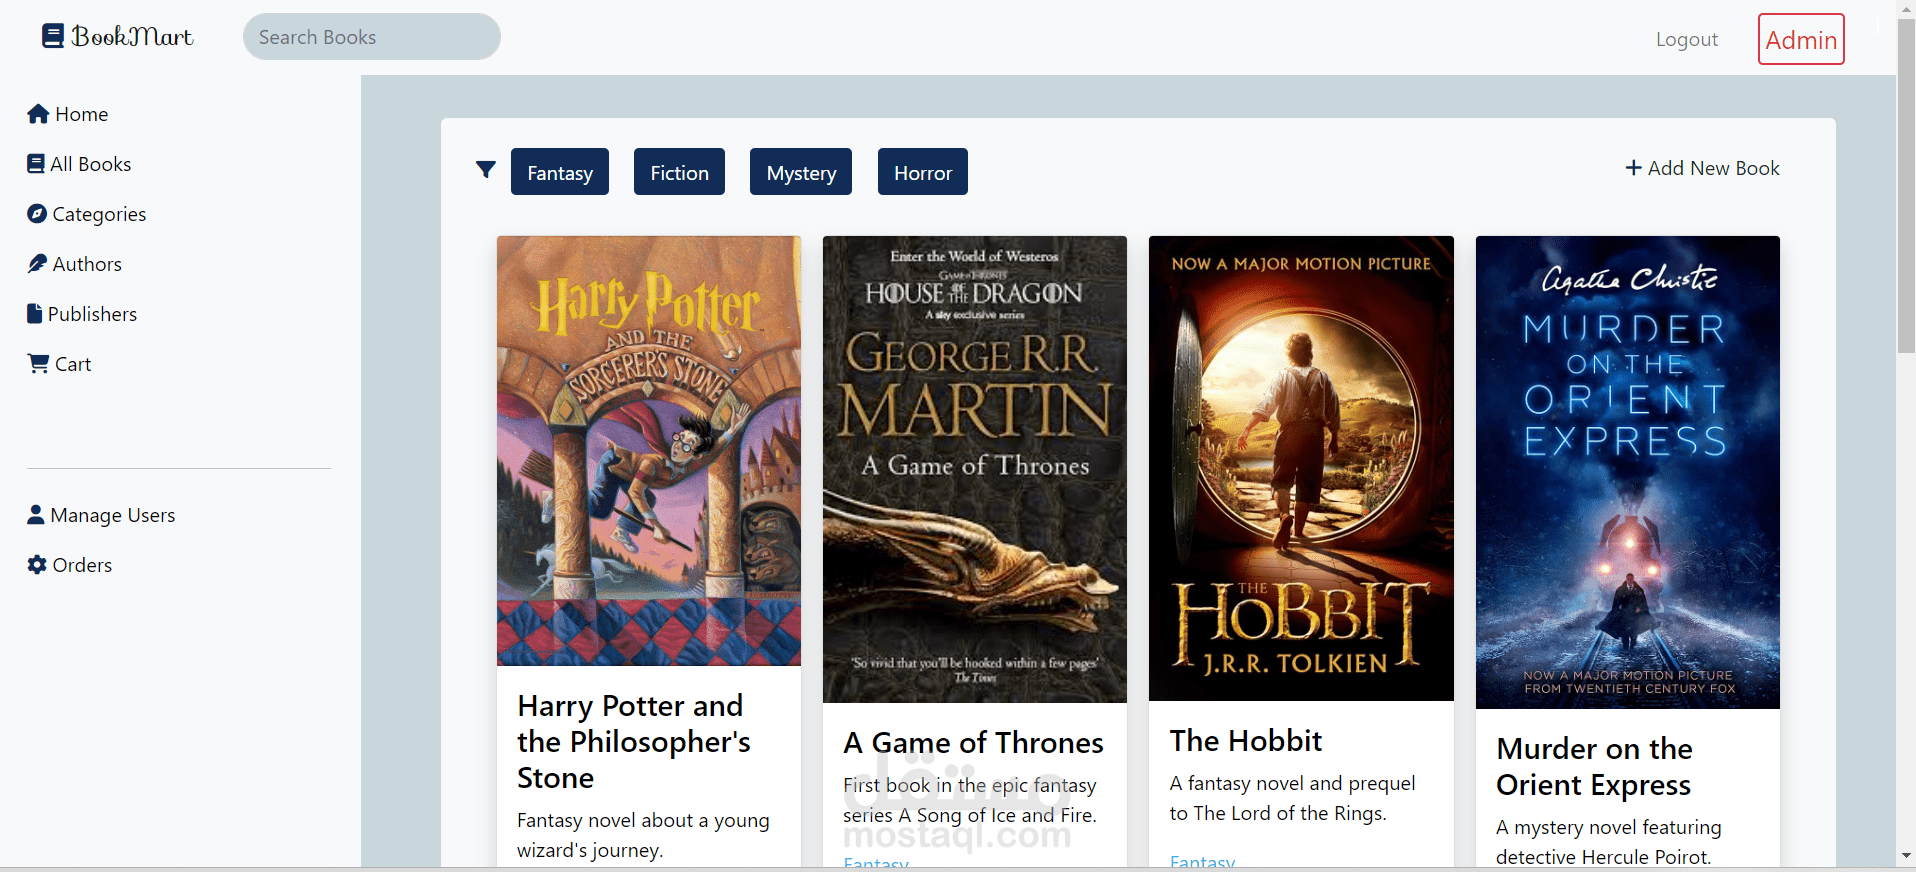
Task: Filter books by Fantasy category
Action: pyautogui.click(x=560, y=172)
